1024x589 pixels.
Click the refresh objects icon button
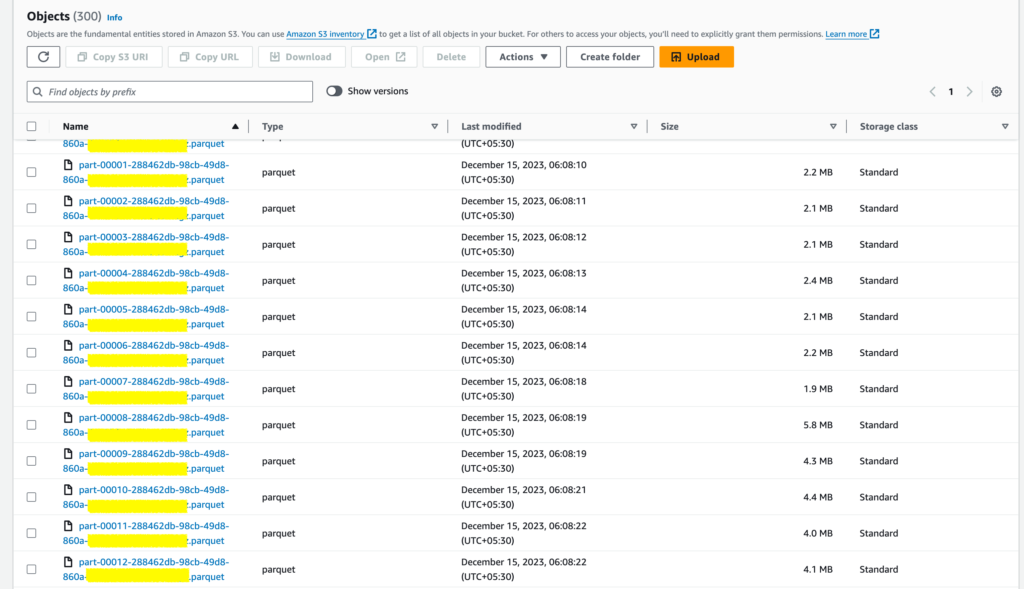43,57
